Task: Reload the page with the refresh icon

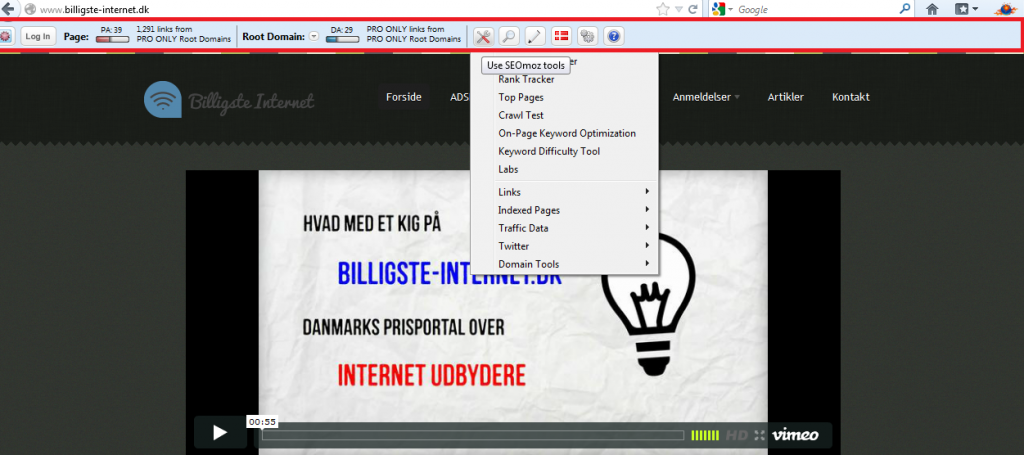Action: click(x=693, y=9)
